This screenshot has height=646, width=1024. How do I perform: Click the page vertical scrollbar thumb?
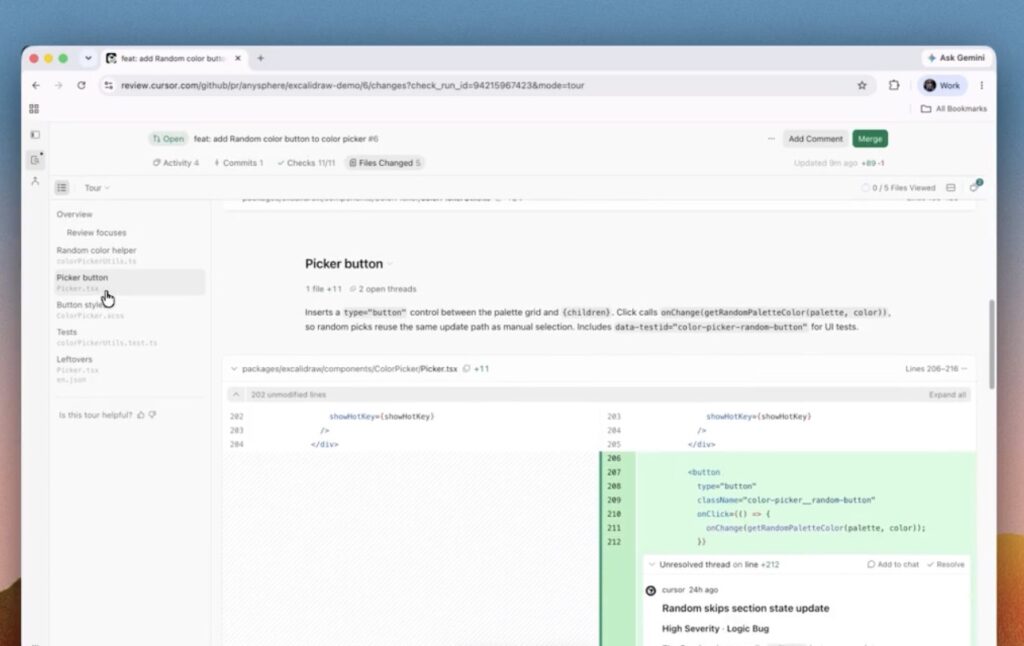coord(992,344)
